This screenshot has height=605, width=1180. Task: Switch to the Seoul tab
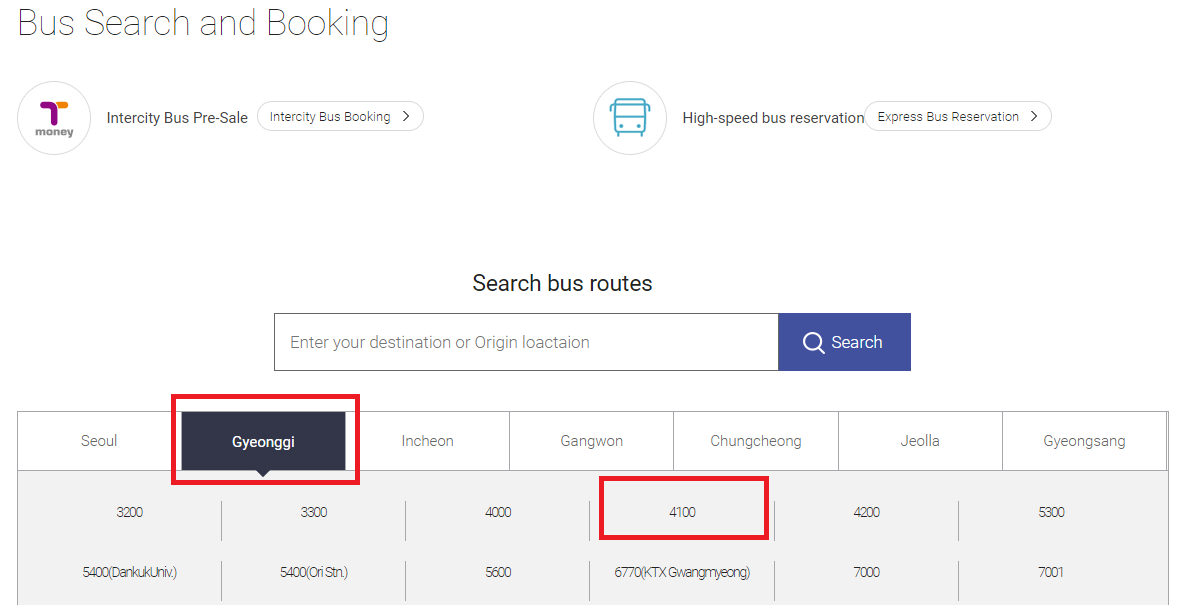(99, 441)
